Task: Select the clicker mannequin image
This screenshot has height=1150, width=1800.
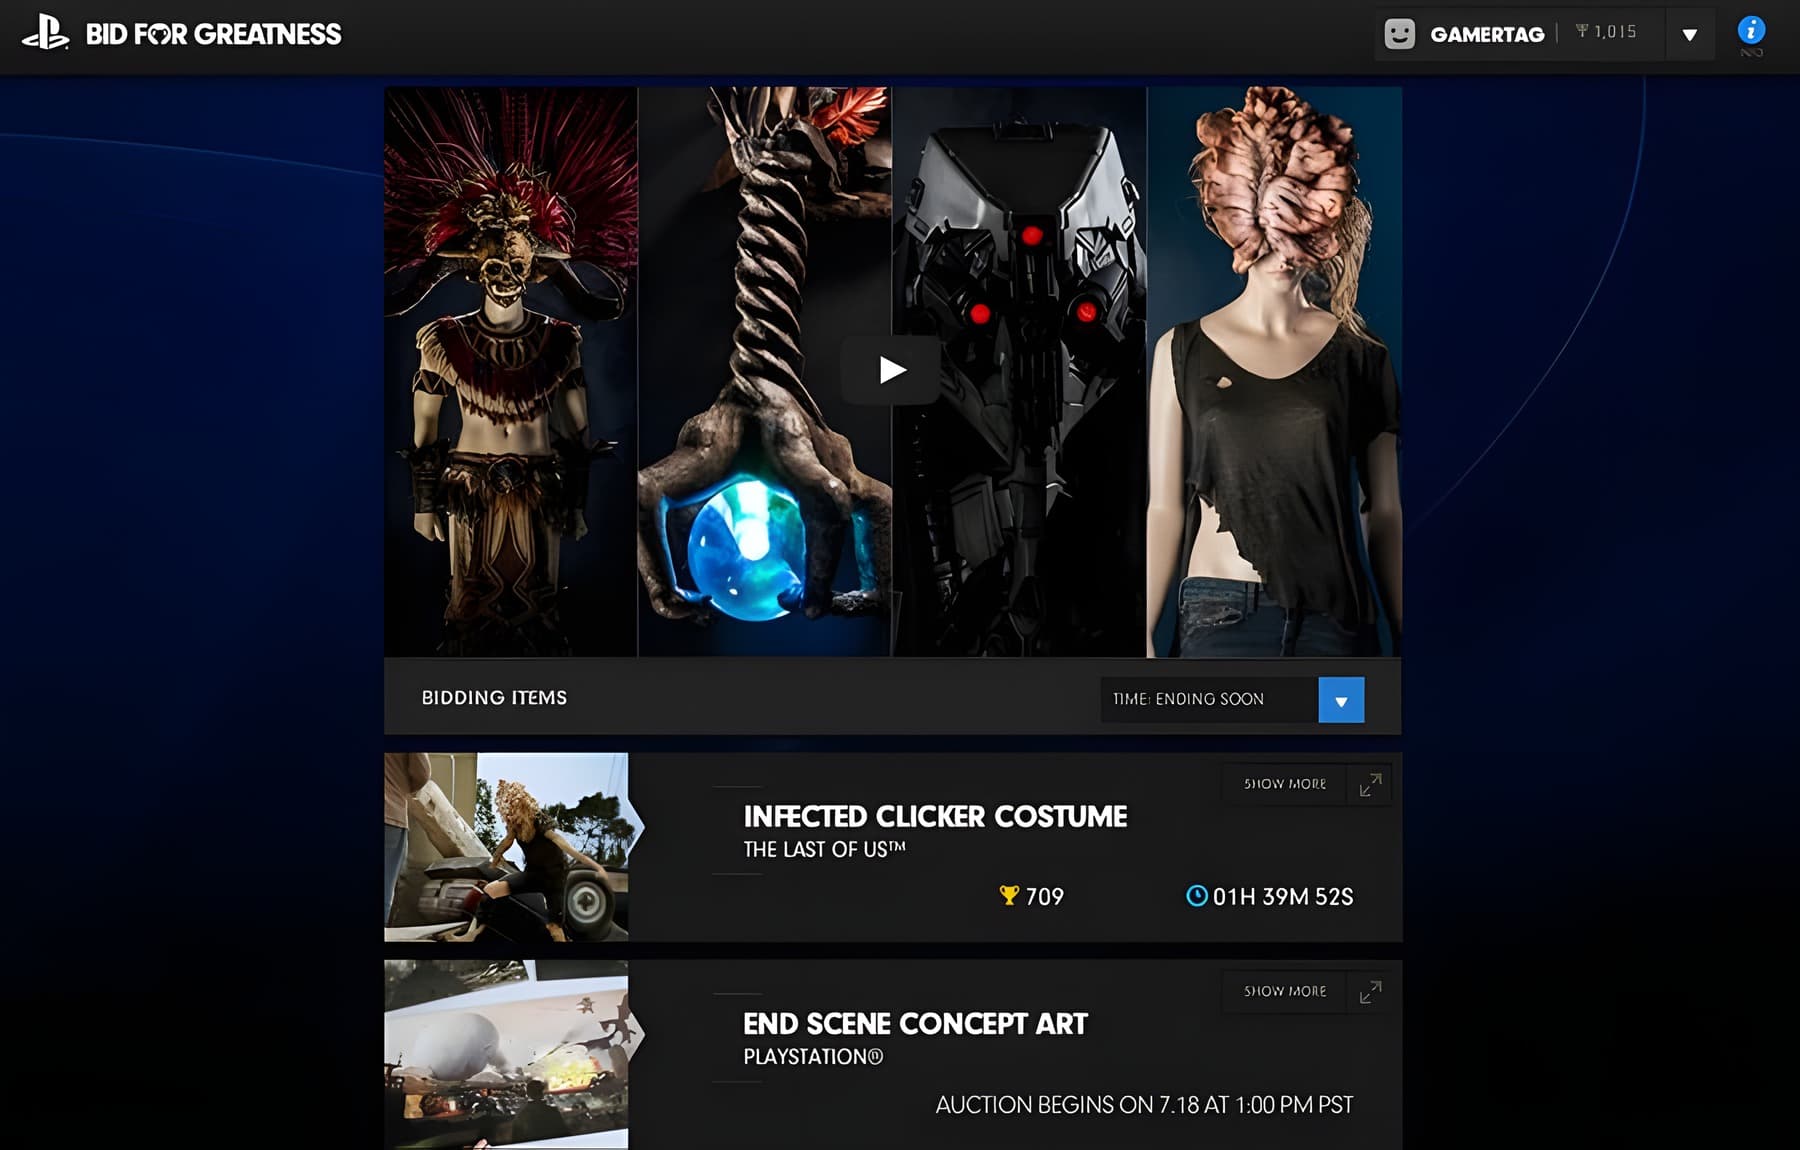Action: pos(1274,372)
